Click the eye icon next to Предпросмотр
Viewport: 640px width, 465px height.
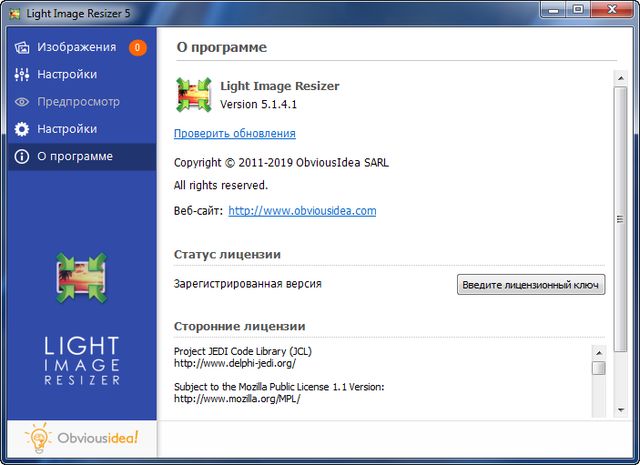coord(21,102)
